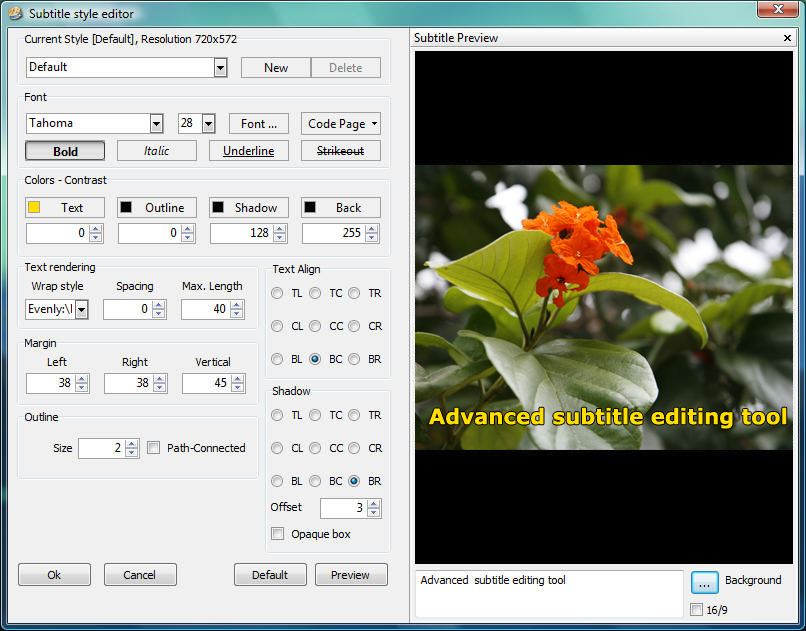
Task: Select Text Align CR radio button
Action: click(354, 326)
